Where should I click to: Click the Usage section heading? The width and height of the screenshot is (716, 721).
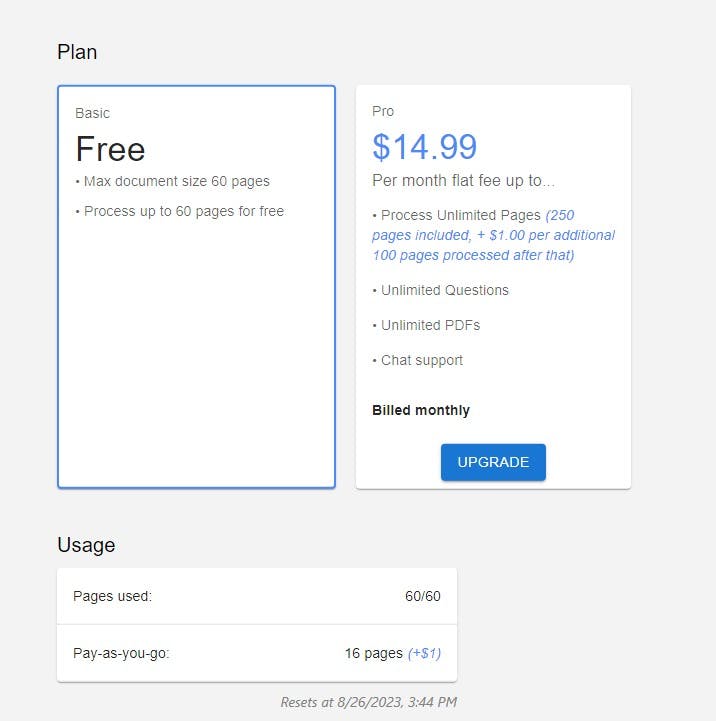86,545
